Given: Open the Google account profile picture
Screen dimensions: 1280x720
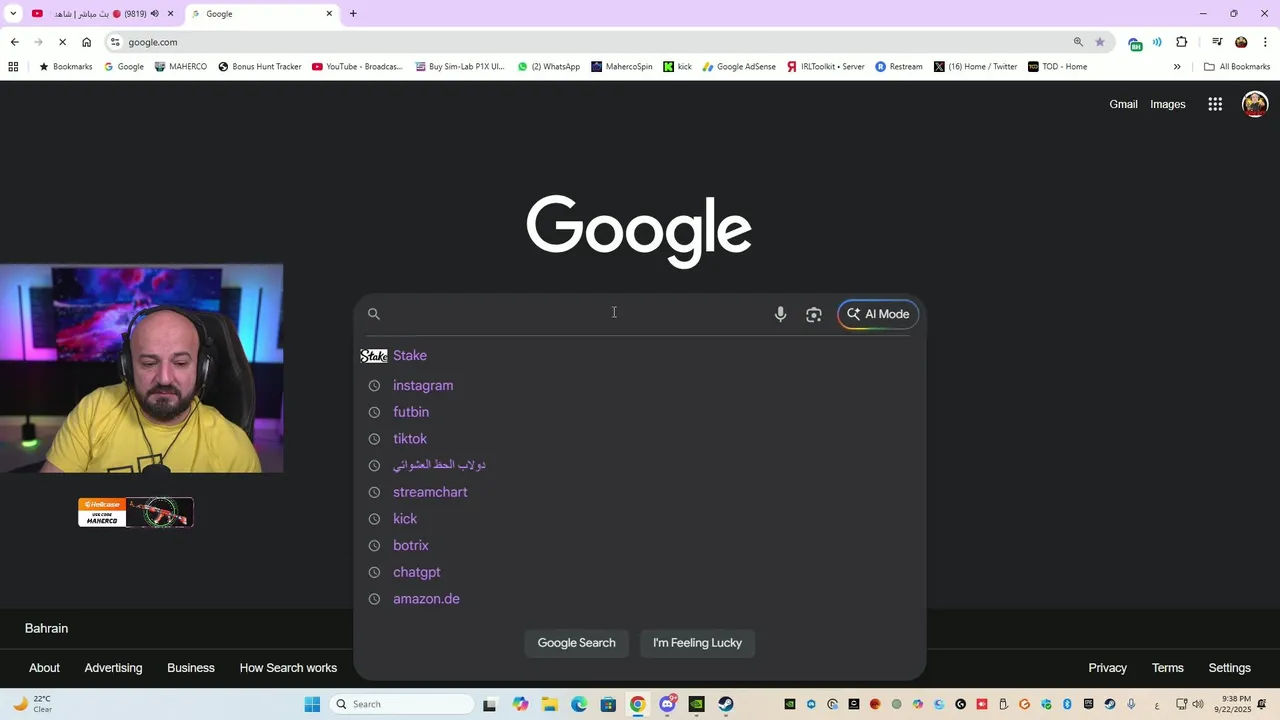Looking at the screenshot, I should (1255, 104).
